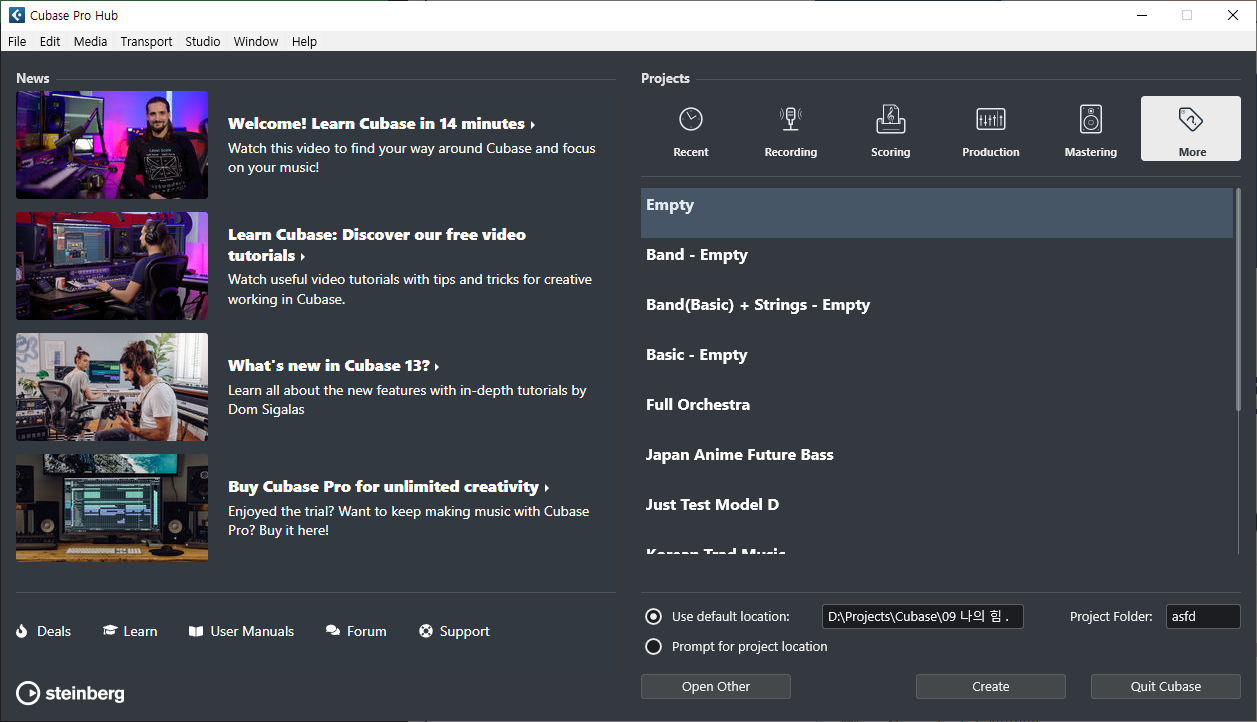
Task: Open the File menu
Action: [17, 41]
